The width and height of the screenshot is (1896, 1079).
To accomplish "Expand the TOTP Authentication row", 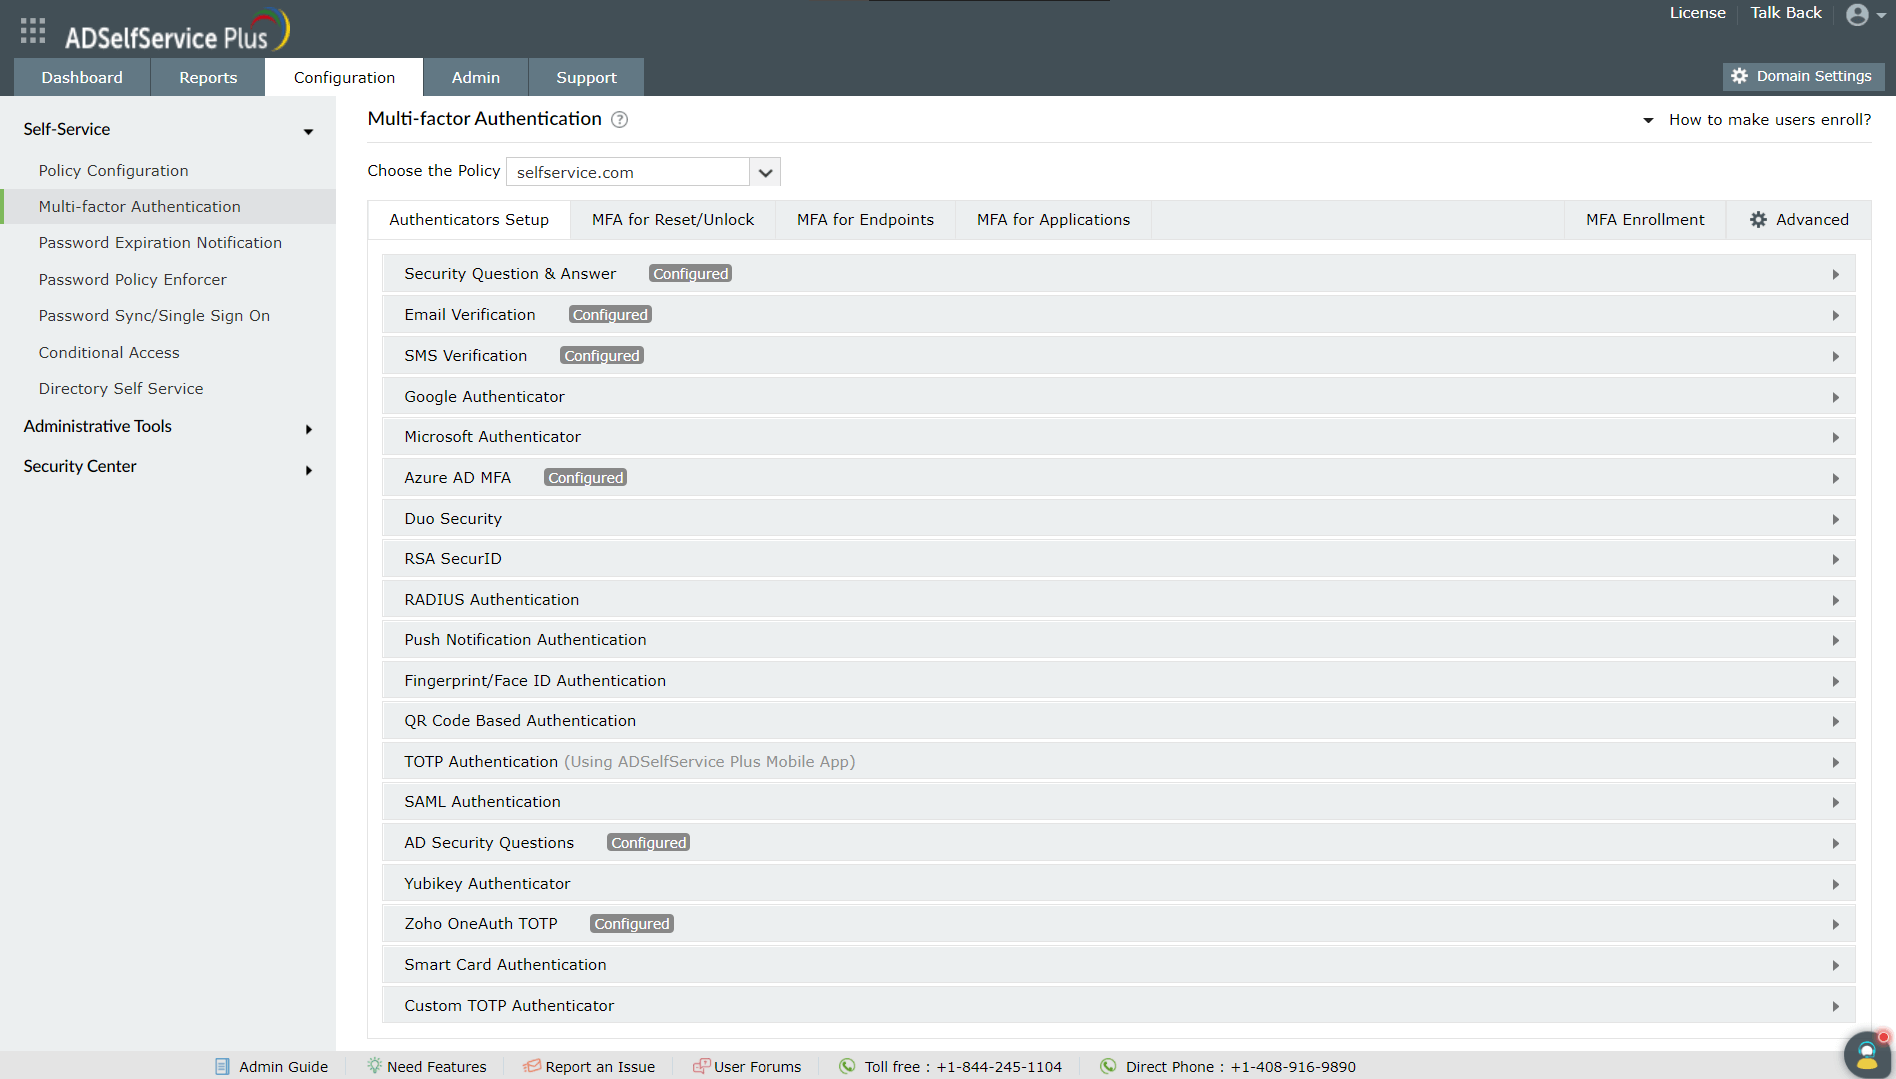I will coord(1119,762).
